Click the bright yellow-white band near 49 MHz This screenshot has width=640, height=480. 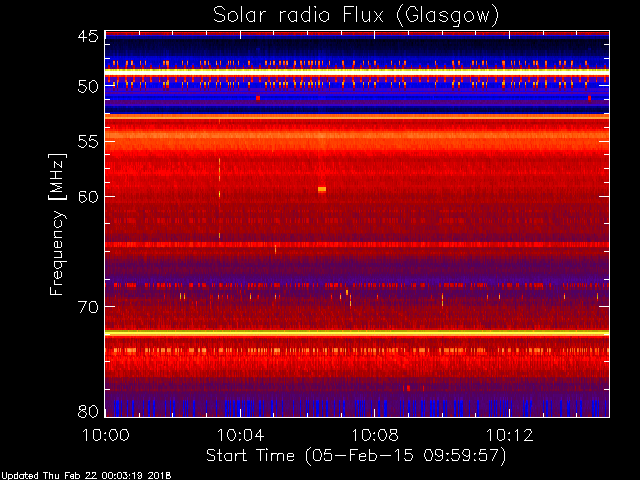pyautogui.click(x=357, y=71)
